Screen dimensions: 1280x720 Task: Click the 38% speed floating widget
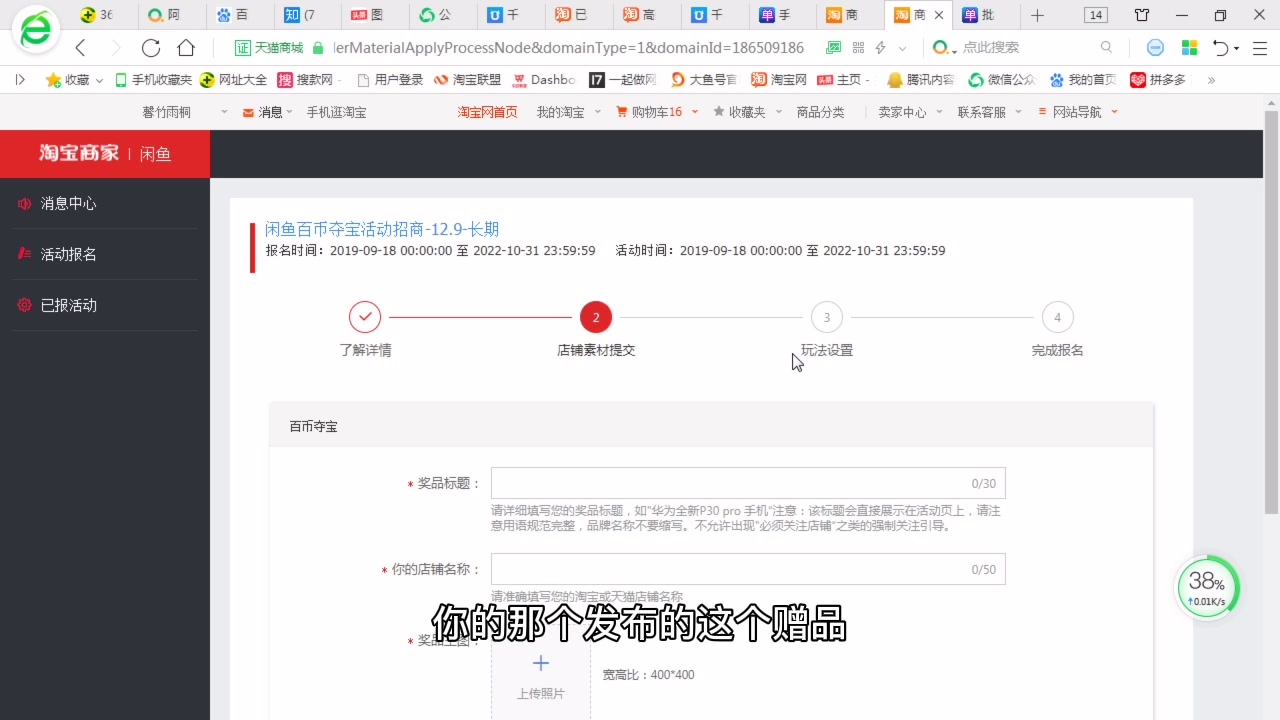[1207, 587]
